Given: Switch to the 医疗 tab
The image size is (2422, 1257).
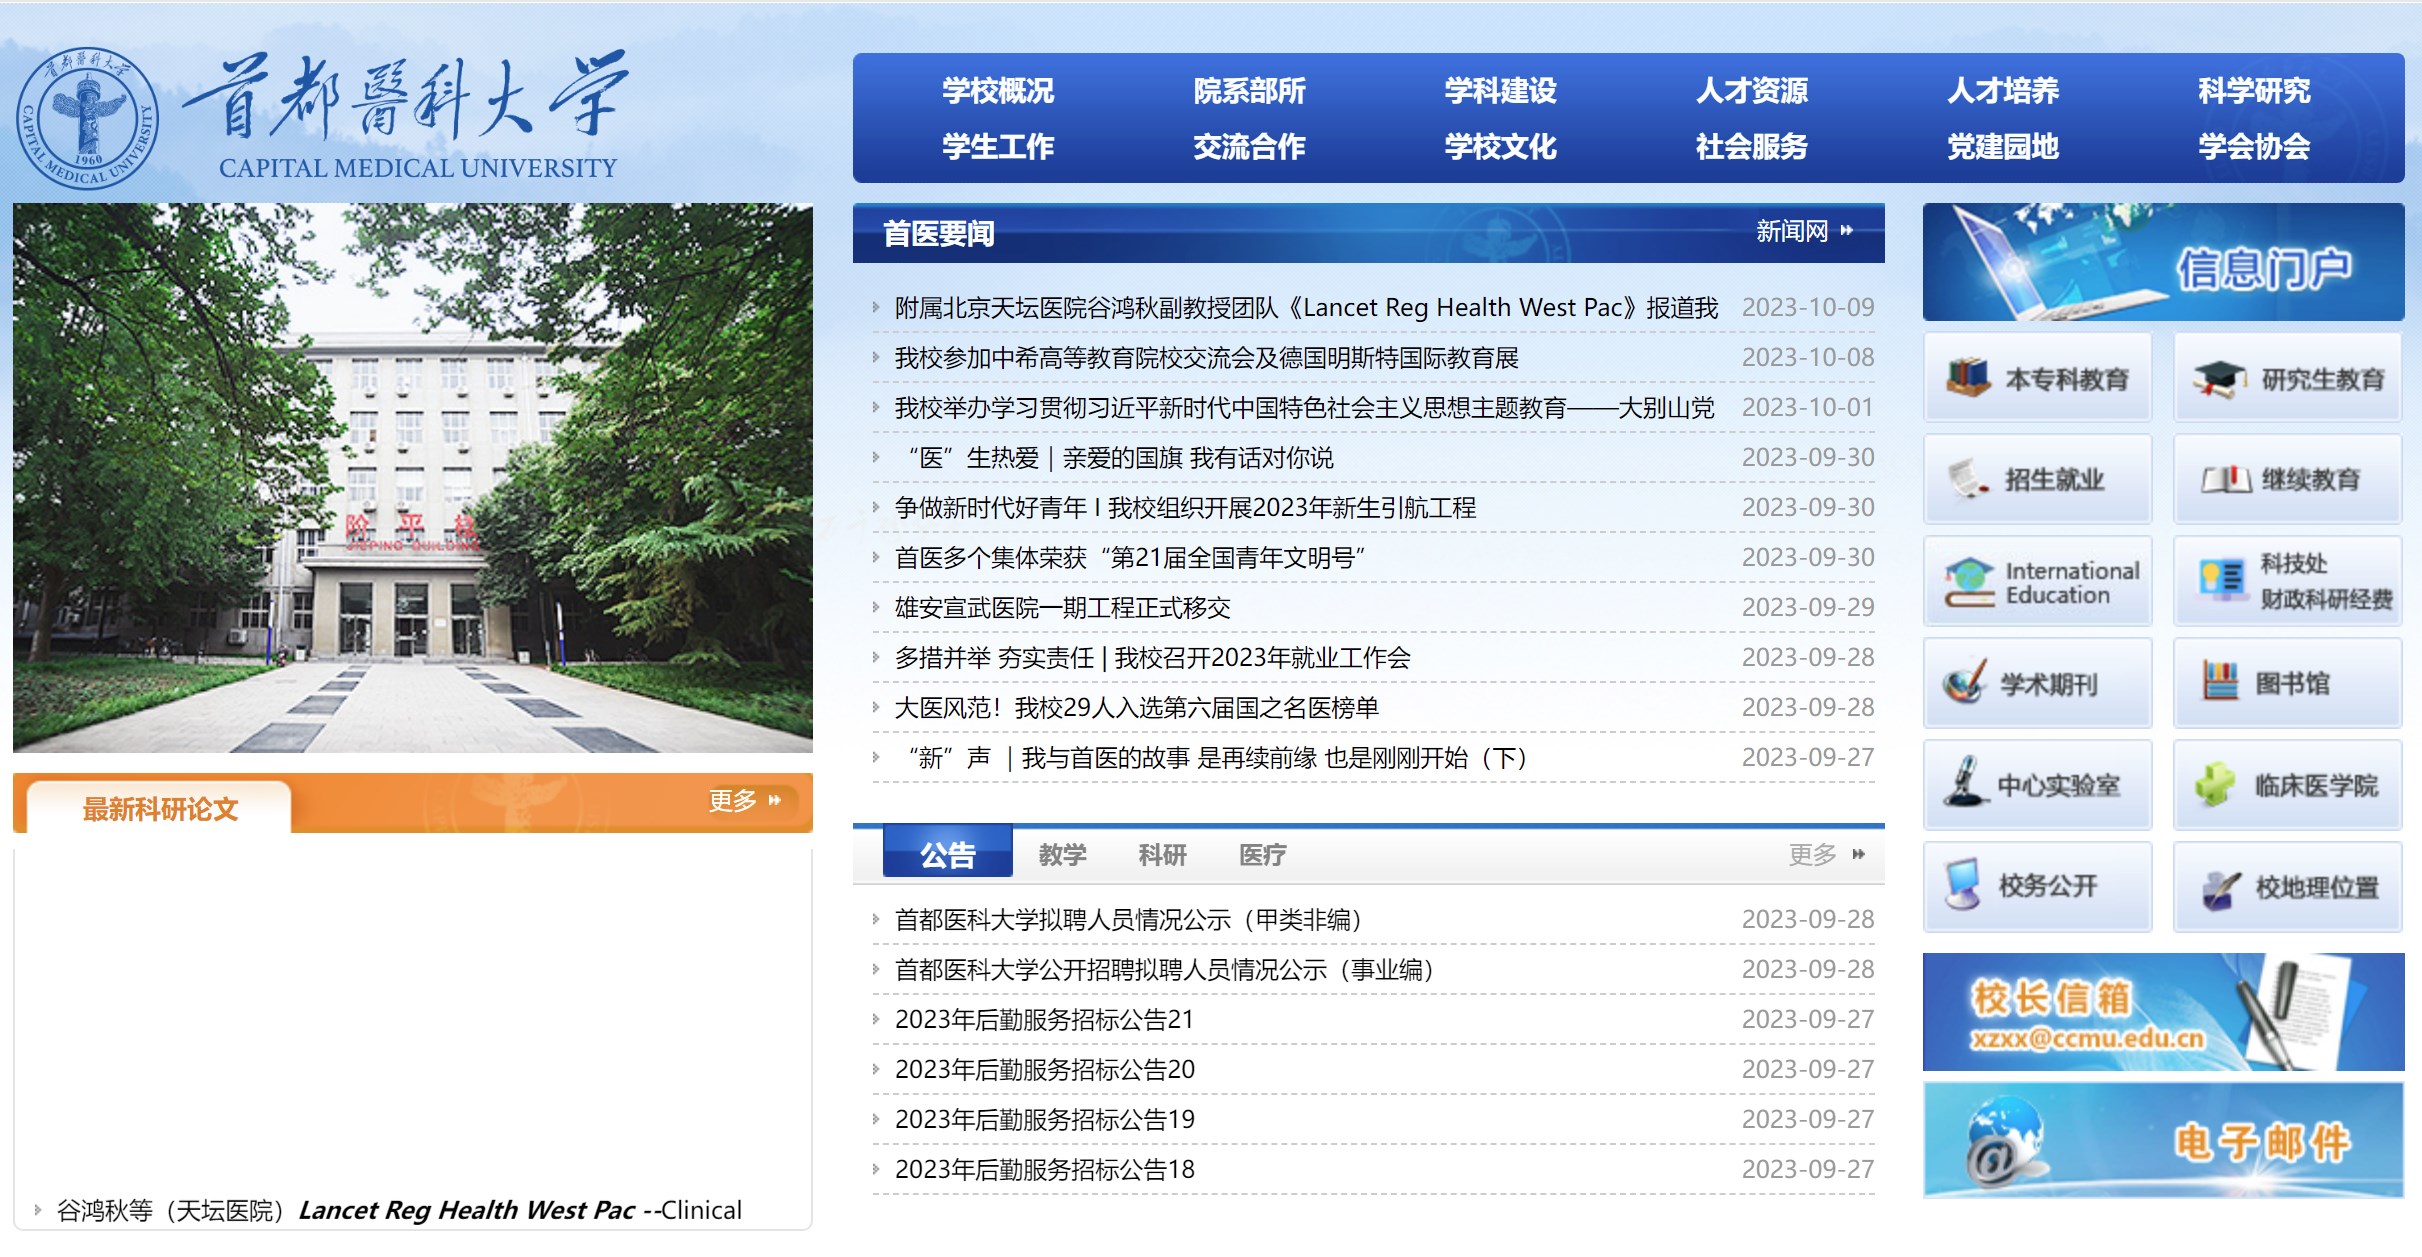Looking at the screenshot, I should click(1262, 854).
